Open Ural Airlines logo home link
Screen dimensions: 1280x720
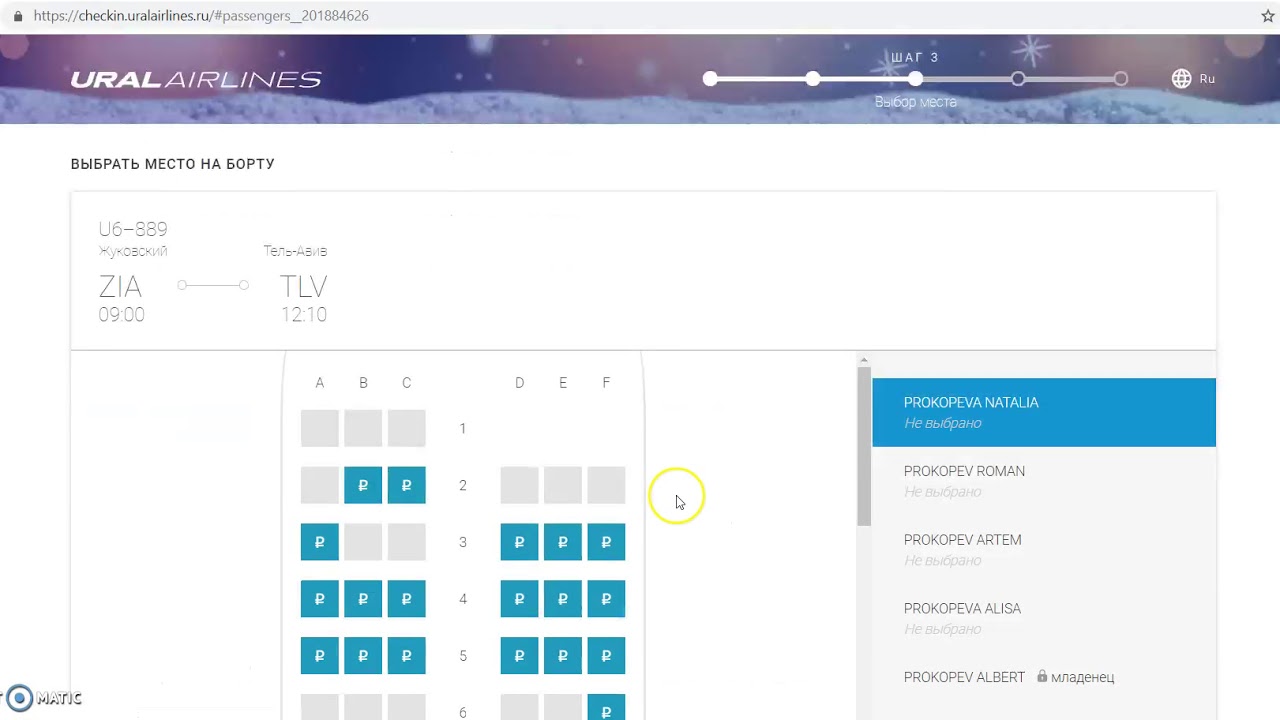(x=196, y=80)
